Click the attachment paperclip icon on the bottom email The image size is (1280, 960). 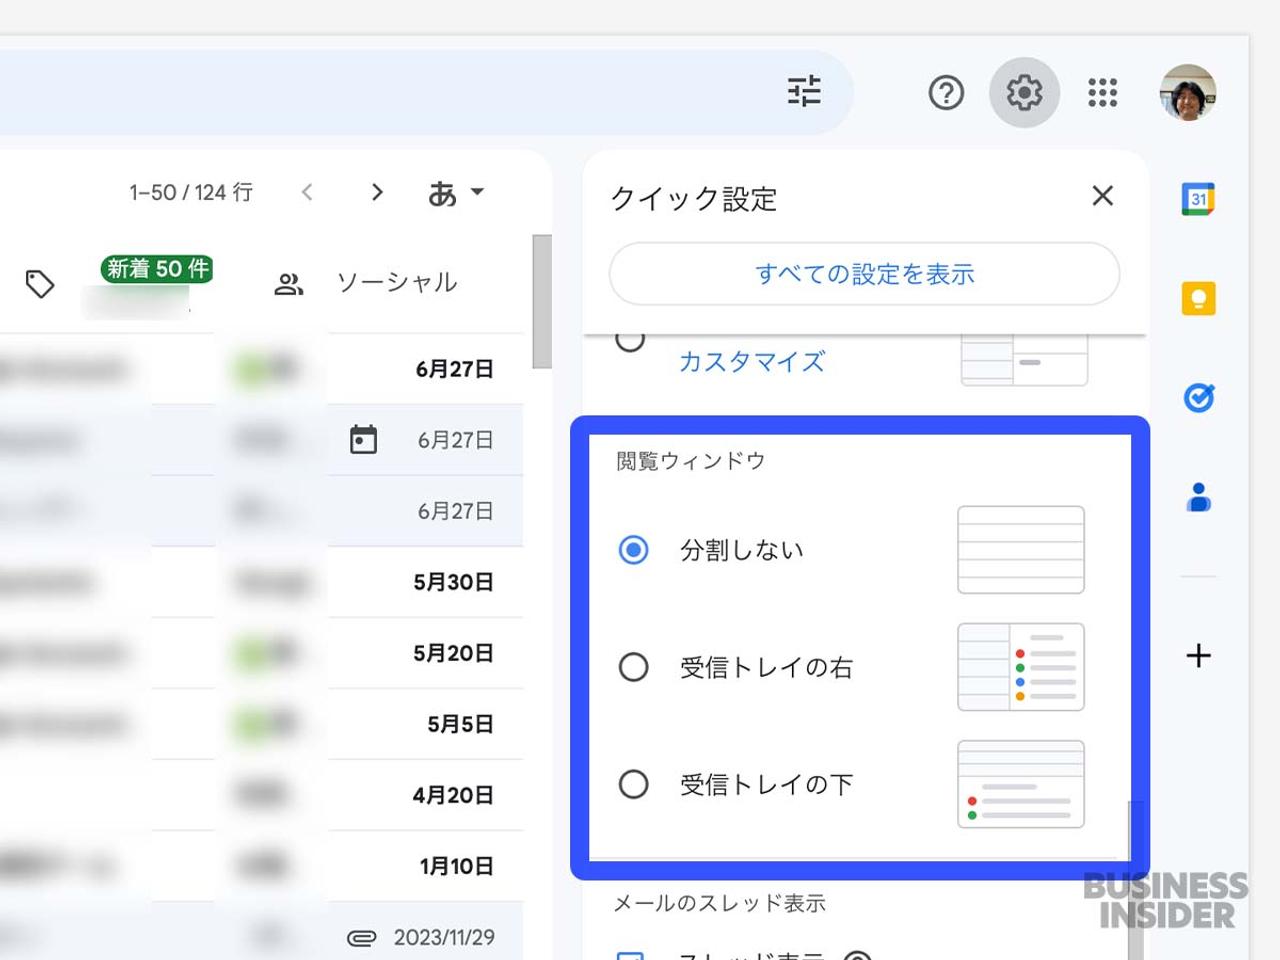363,936
